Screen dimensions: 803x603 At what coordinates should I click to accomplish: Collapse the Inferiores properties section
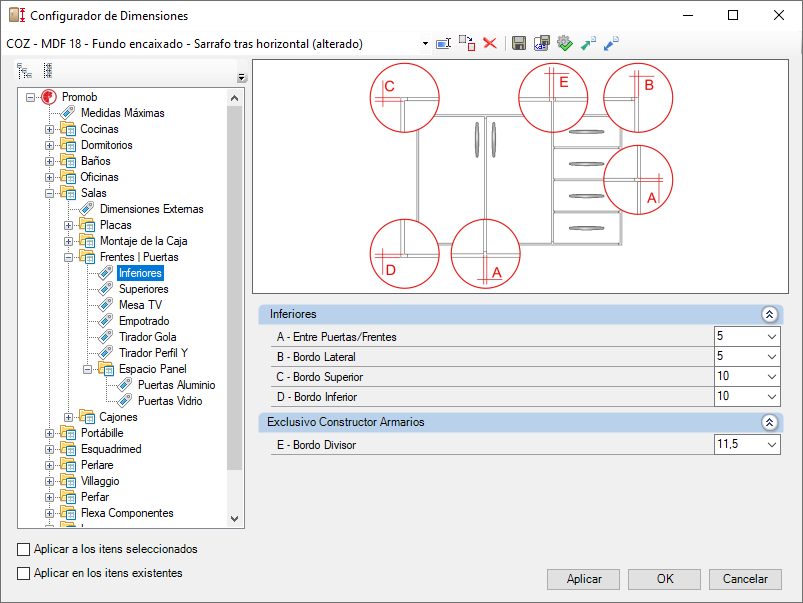click(x=769, y=315)
